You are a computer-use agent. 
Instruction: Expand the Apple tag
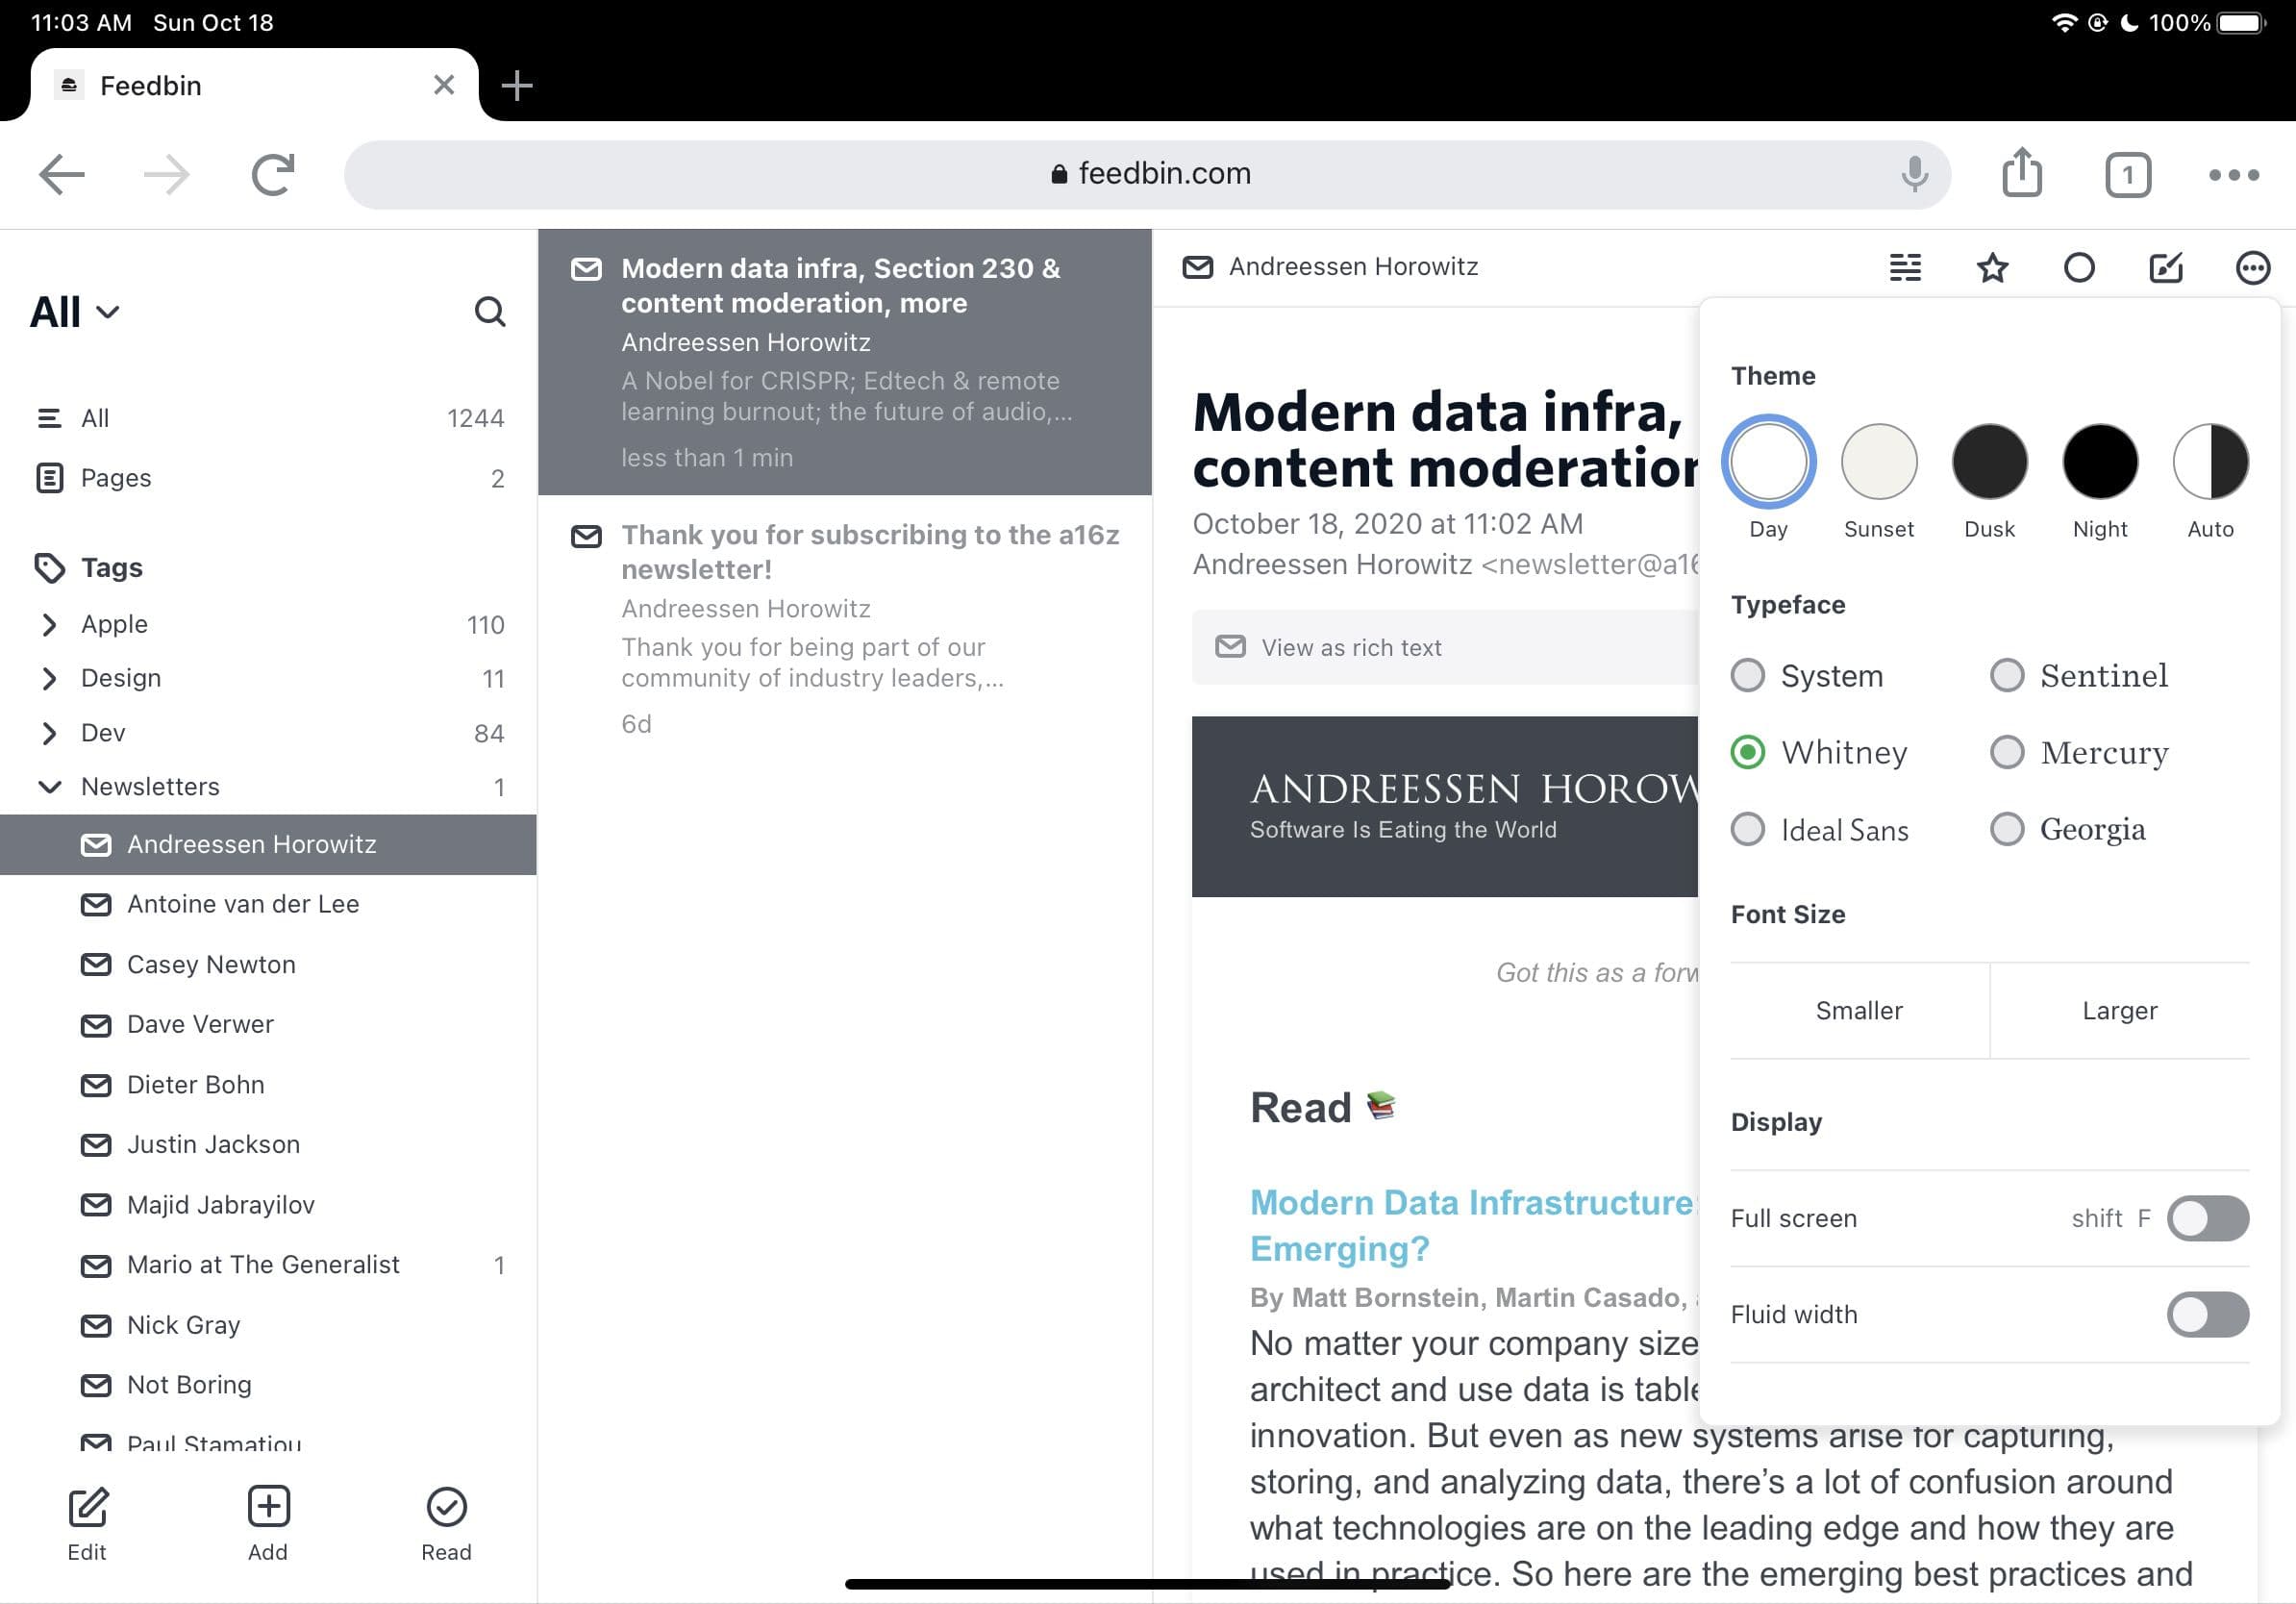click(49, 624)
